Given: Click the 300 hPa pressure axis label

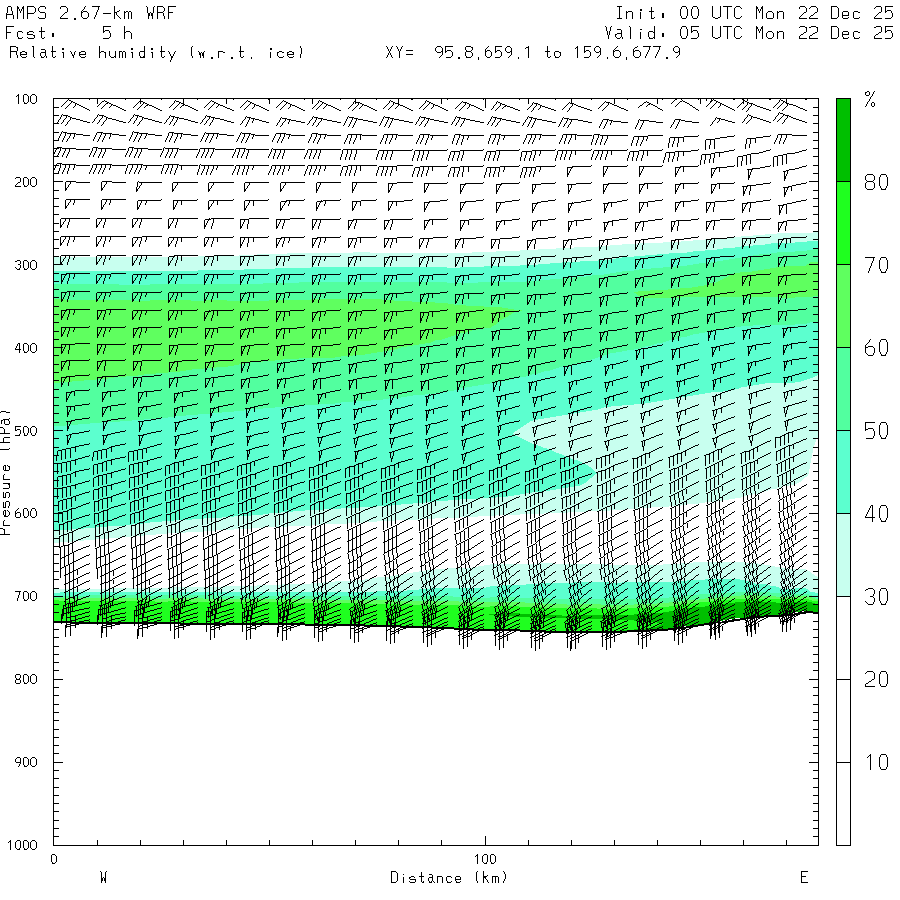Looking at the screenshot, I should point(26,265).
